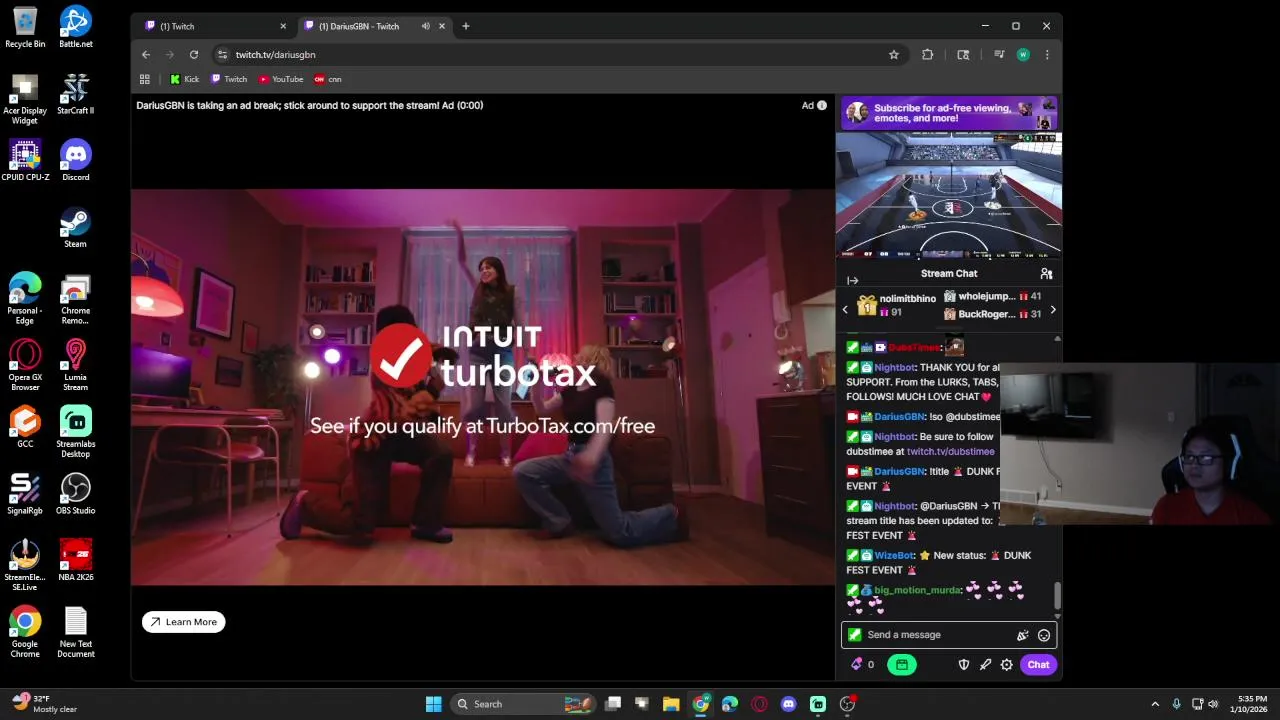The width and height of the screenshot is (1280, 720).
Task: Open Acer Display Widget shortcut
Action: (x=25, y=99)
